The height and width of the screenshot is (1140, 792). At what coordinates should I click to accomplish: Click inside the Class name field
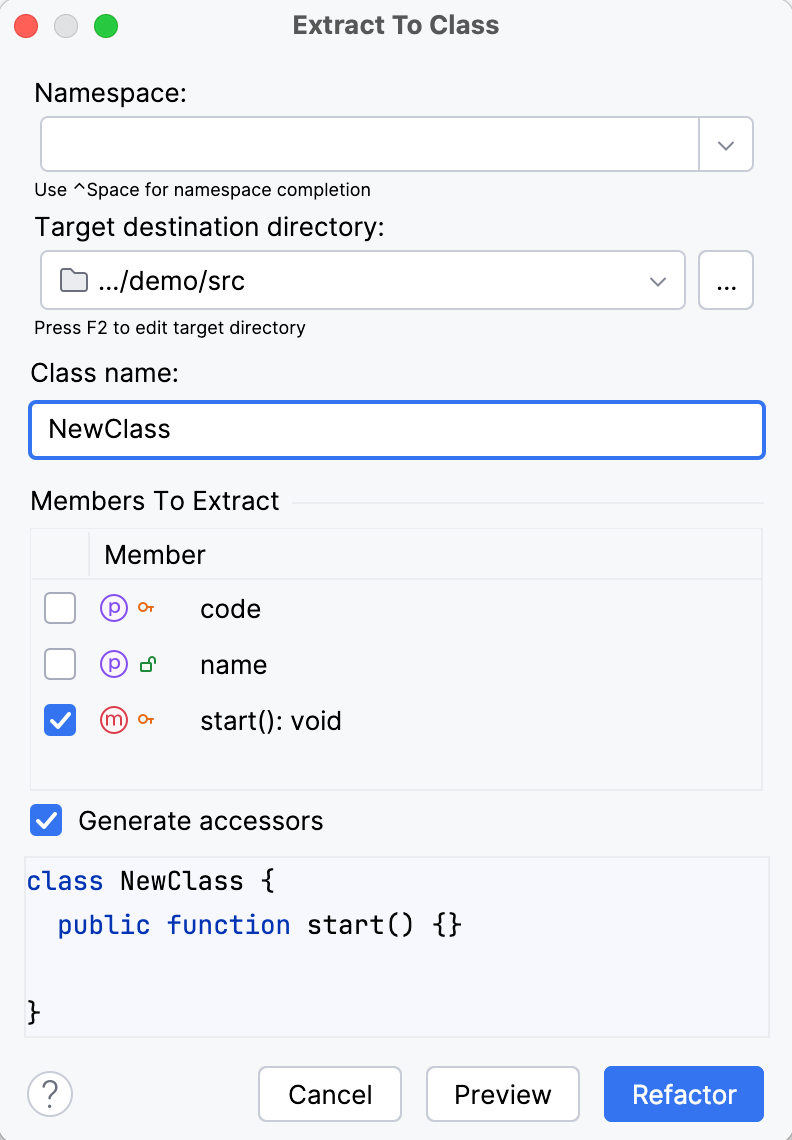(396, 429)
